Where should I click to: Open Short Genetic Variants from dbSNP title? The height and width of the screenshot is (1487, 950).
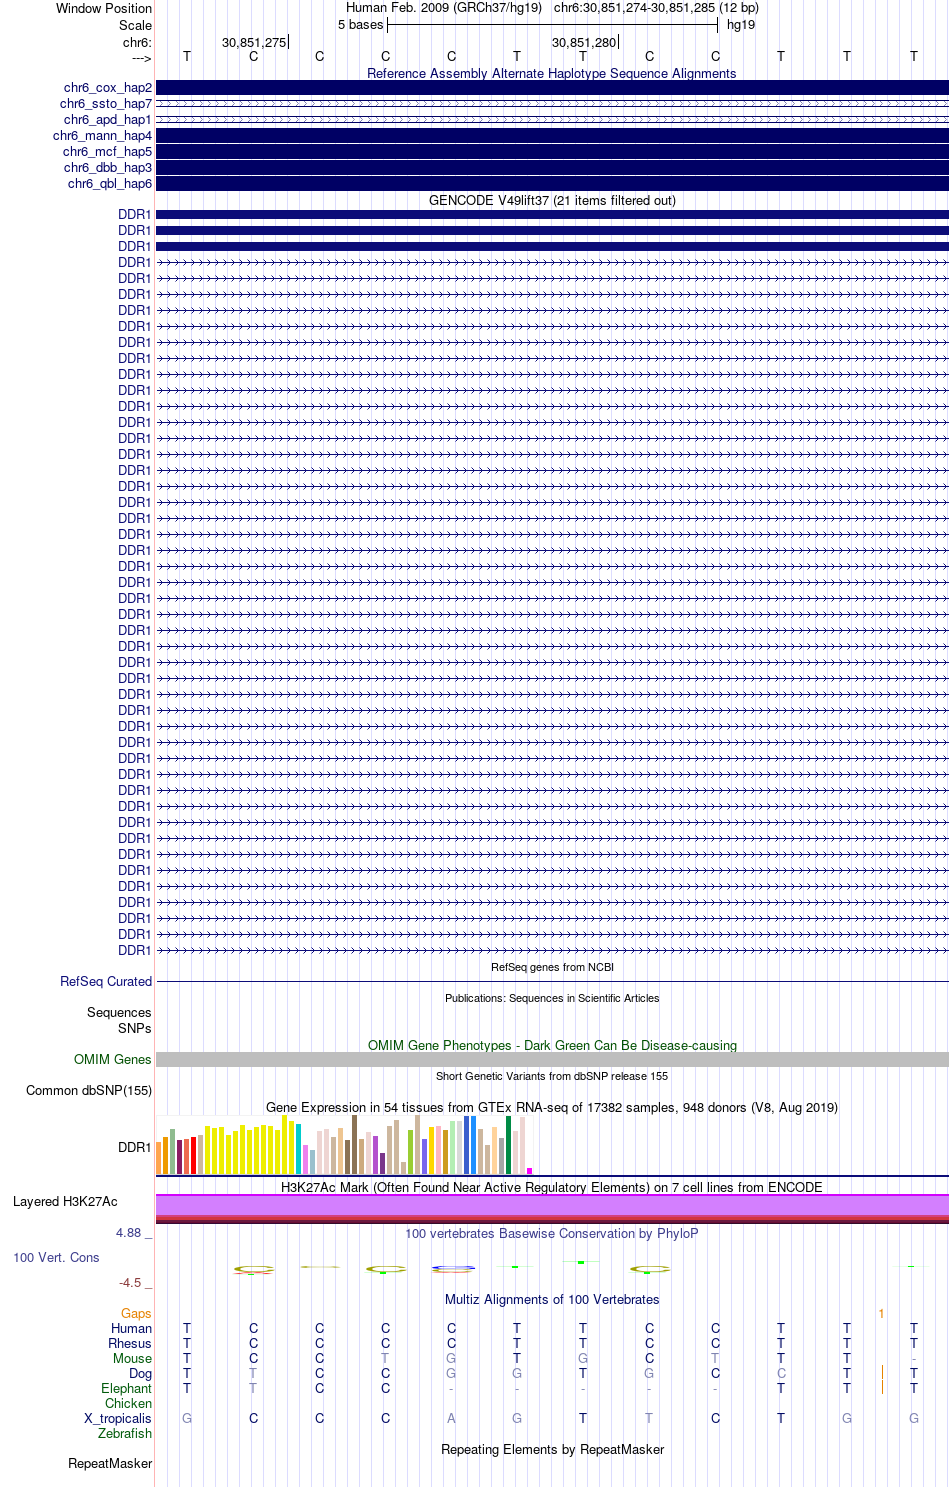(552, 1077)
